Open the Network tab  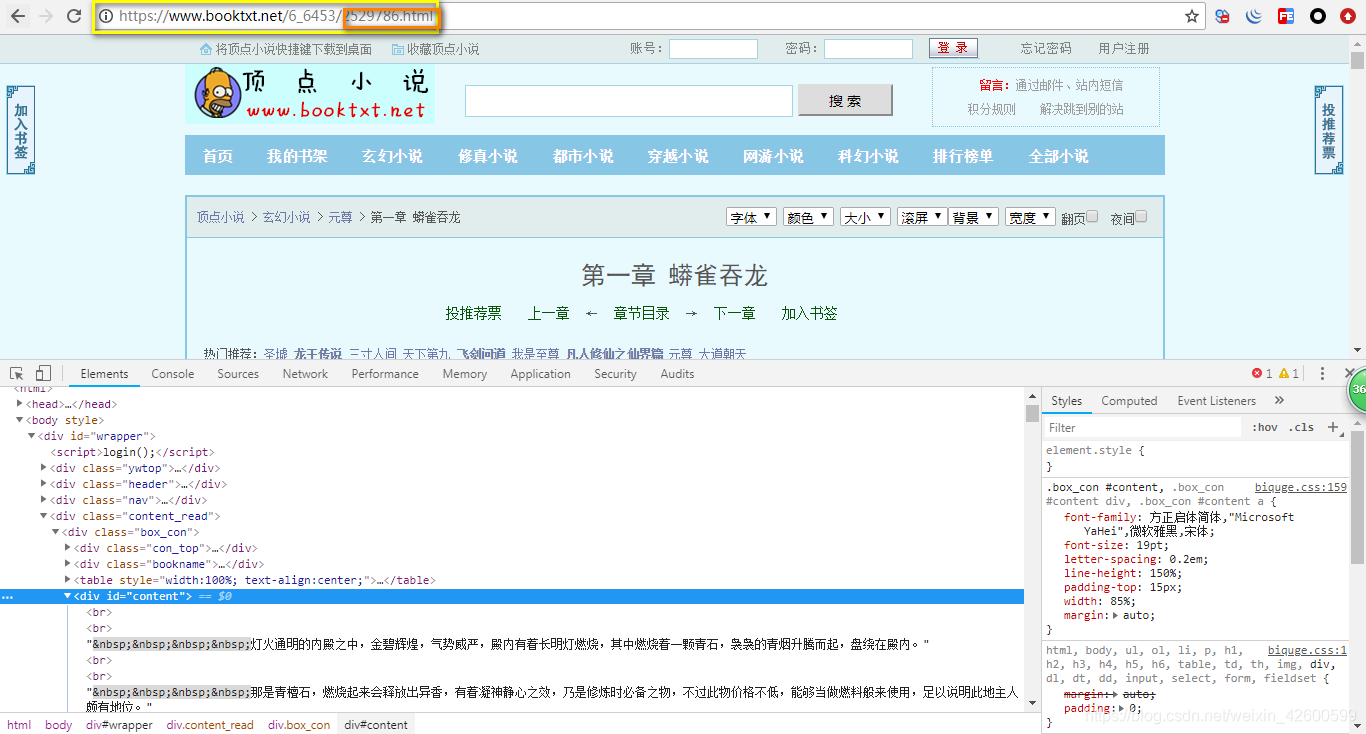click(x=305, y=373)
